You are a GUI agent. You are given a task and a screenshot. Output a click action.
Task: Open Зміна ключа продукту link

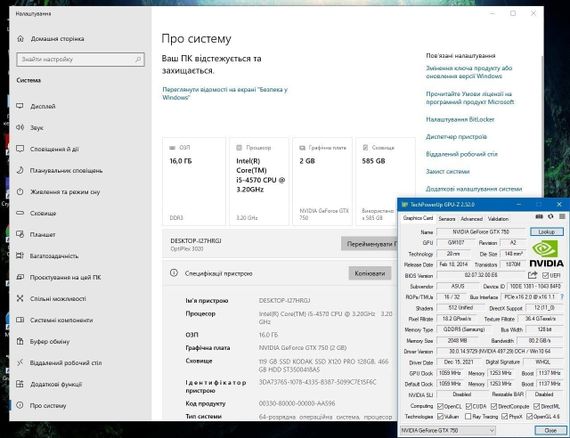[469, 72]
